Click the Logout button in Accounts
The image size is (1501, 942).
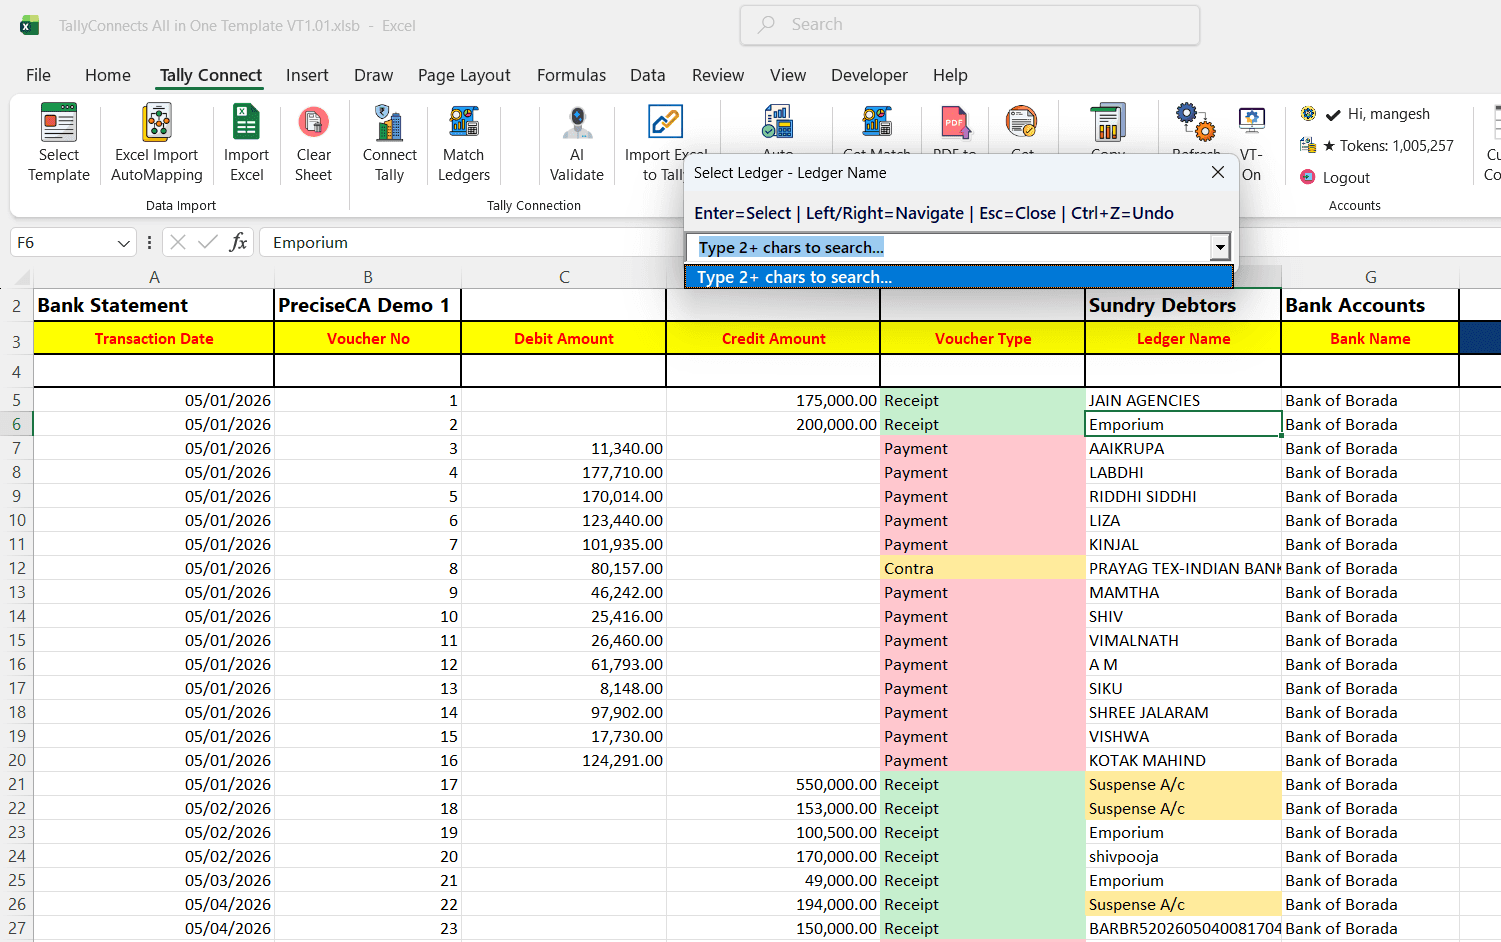(1335, 177)
